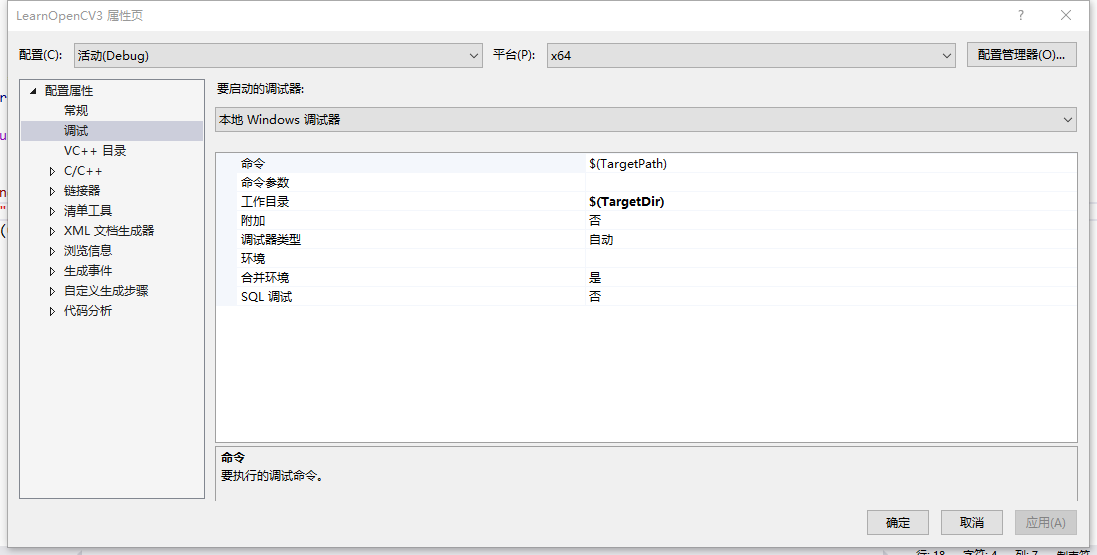The image size is (1097, 555).
Task: Click the 应用(A) apply button
Action: (1046, 522)
